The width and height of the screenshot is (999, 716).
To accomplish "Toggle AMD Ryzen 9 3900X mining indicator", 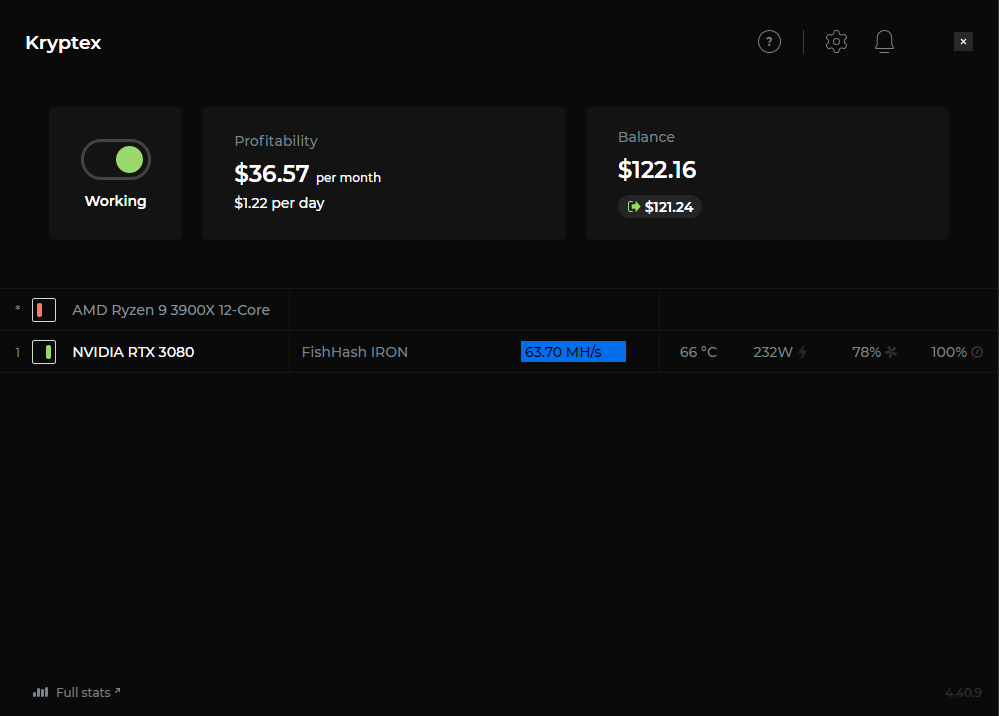I will 44,310.
